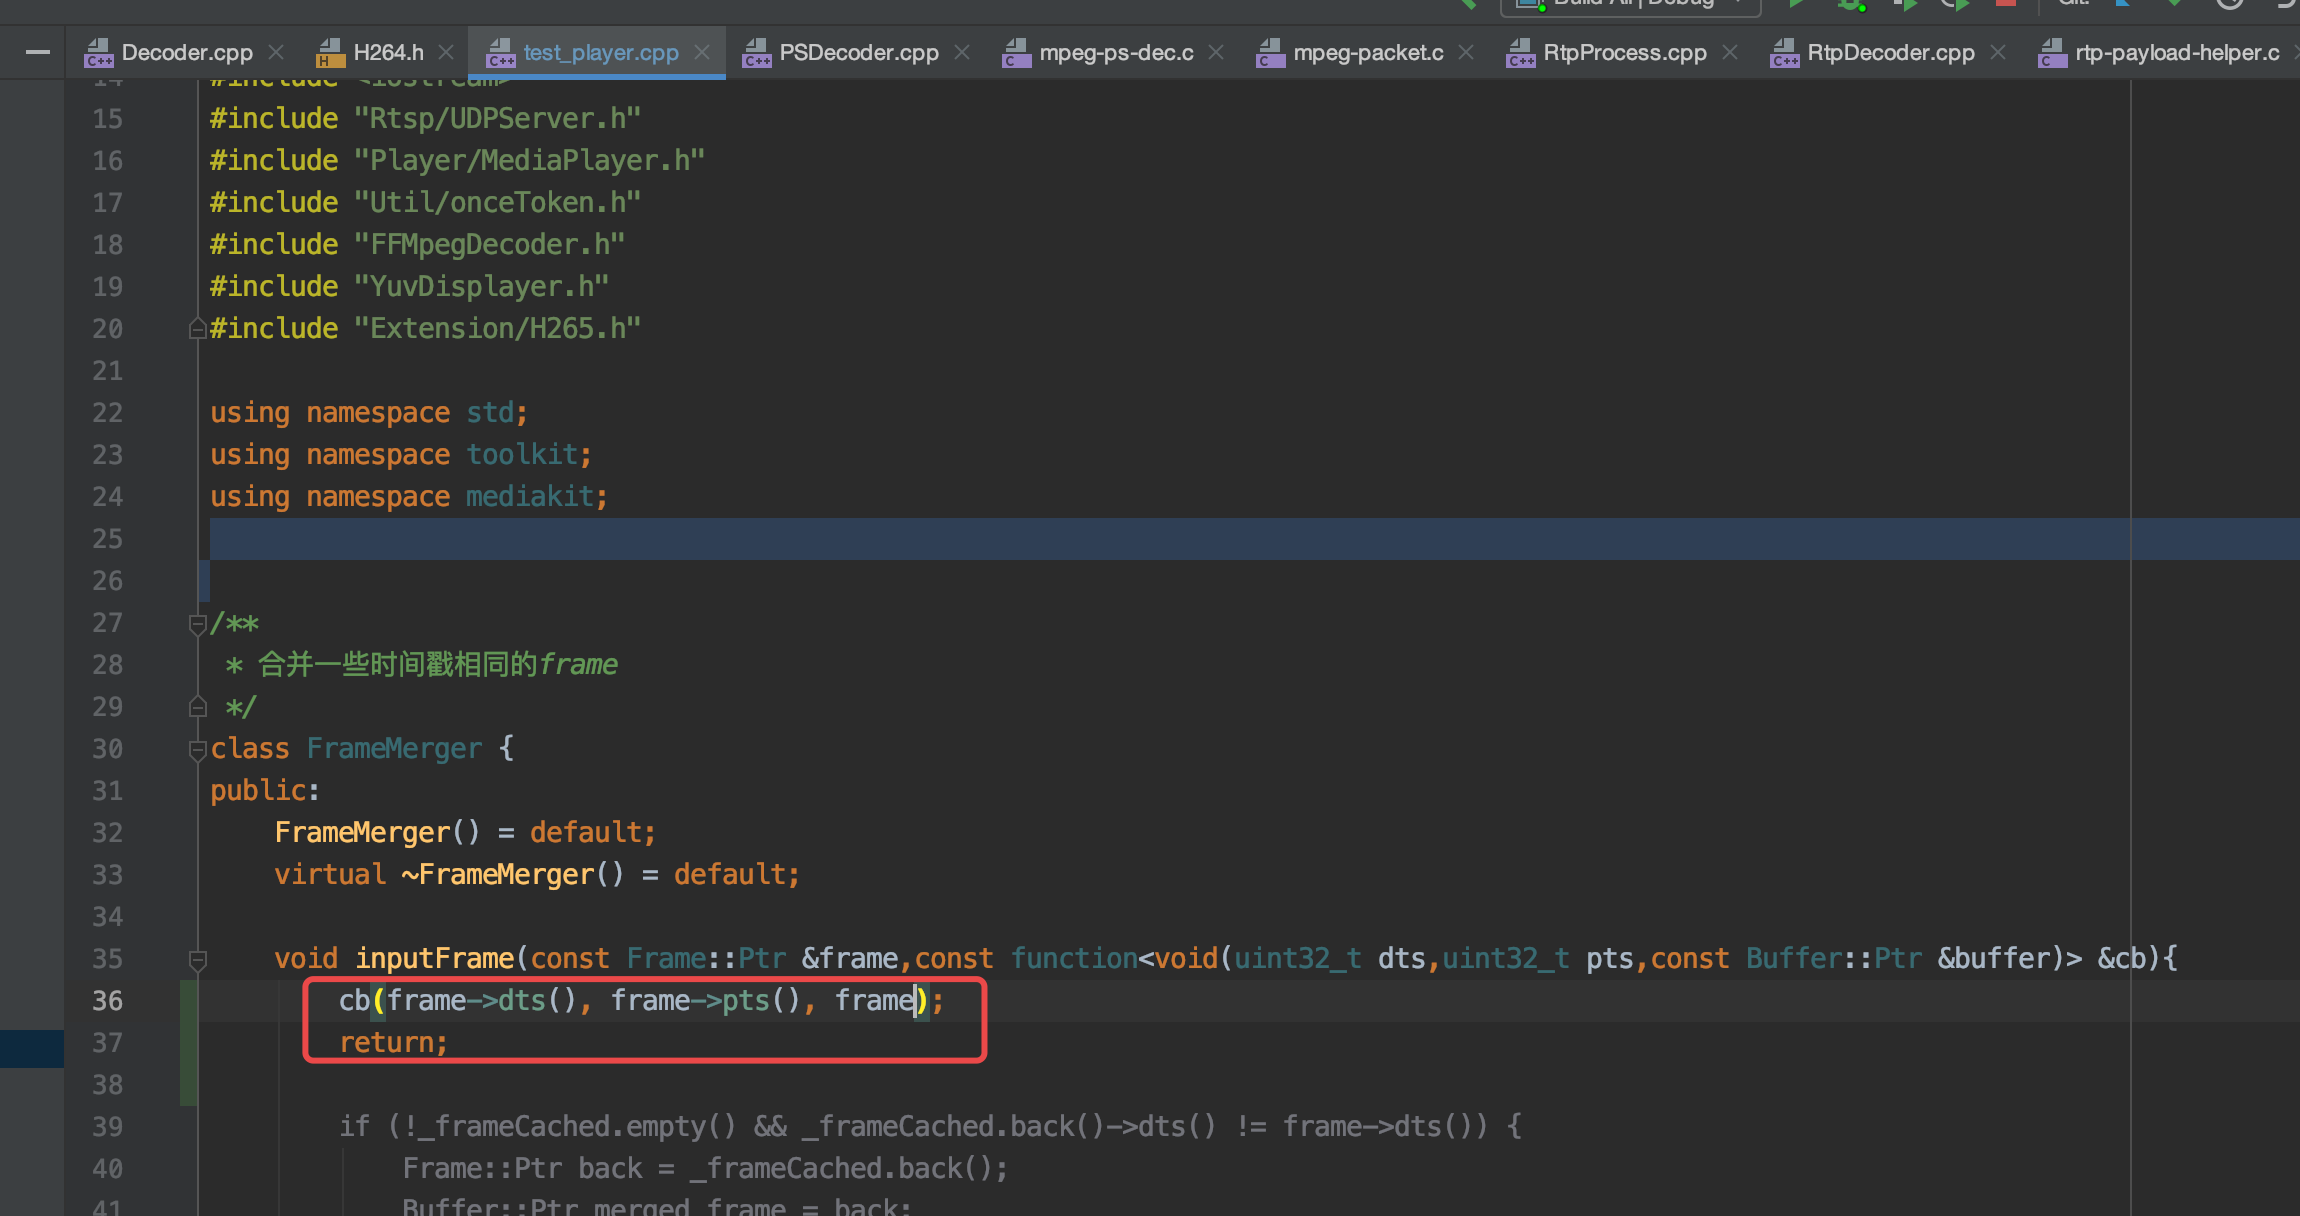Switch to the PSDecoder.cpp tab

tap(858, 52)
